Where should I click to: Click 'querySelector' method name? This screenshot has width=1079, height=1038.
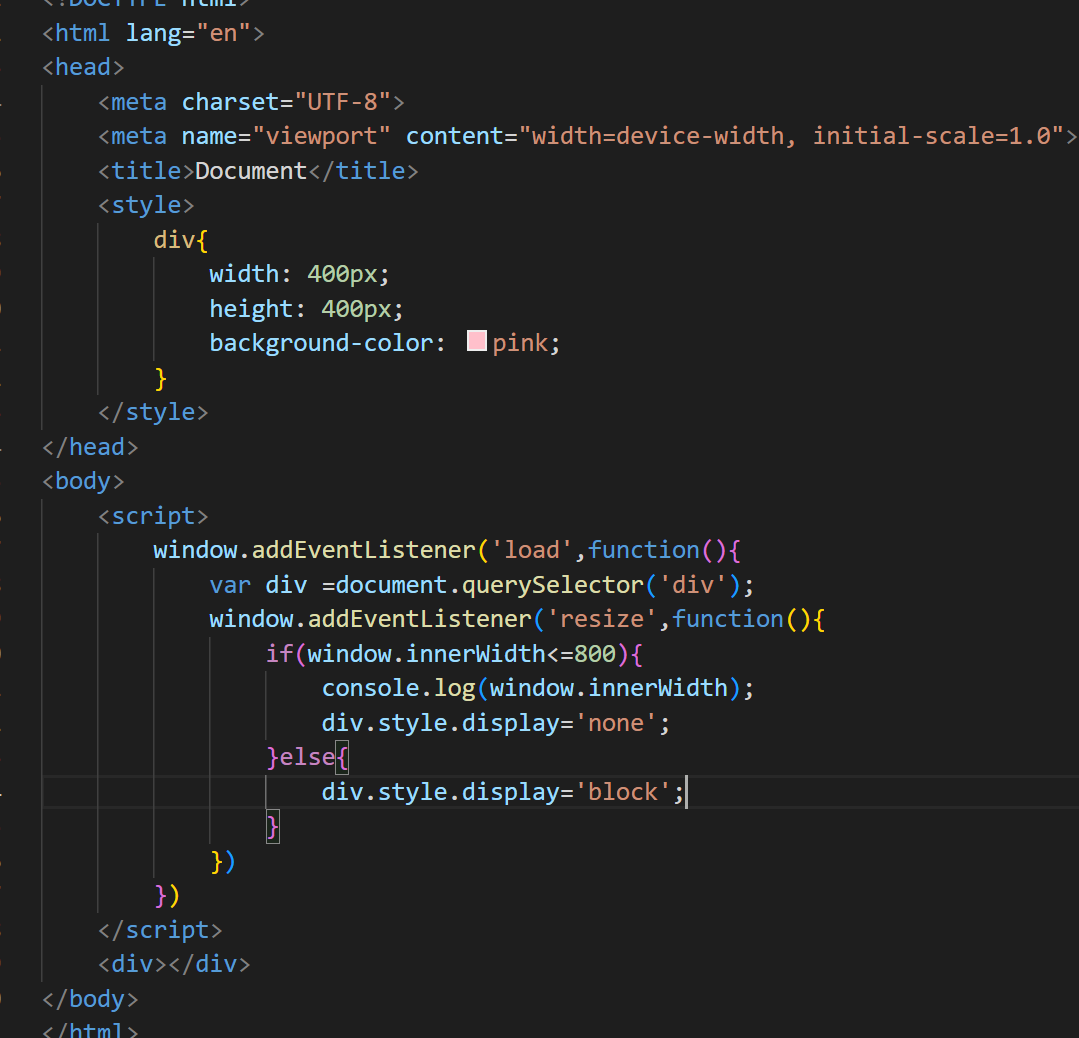click(x=553, y=585)
